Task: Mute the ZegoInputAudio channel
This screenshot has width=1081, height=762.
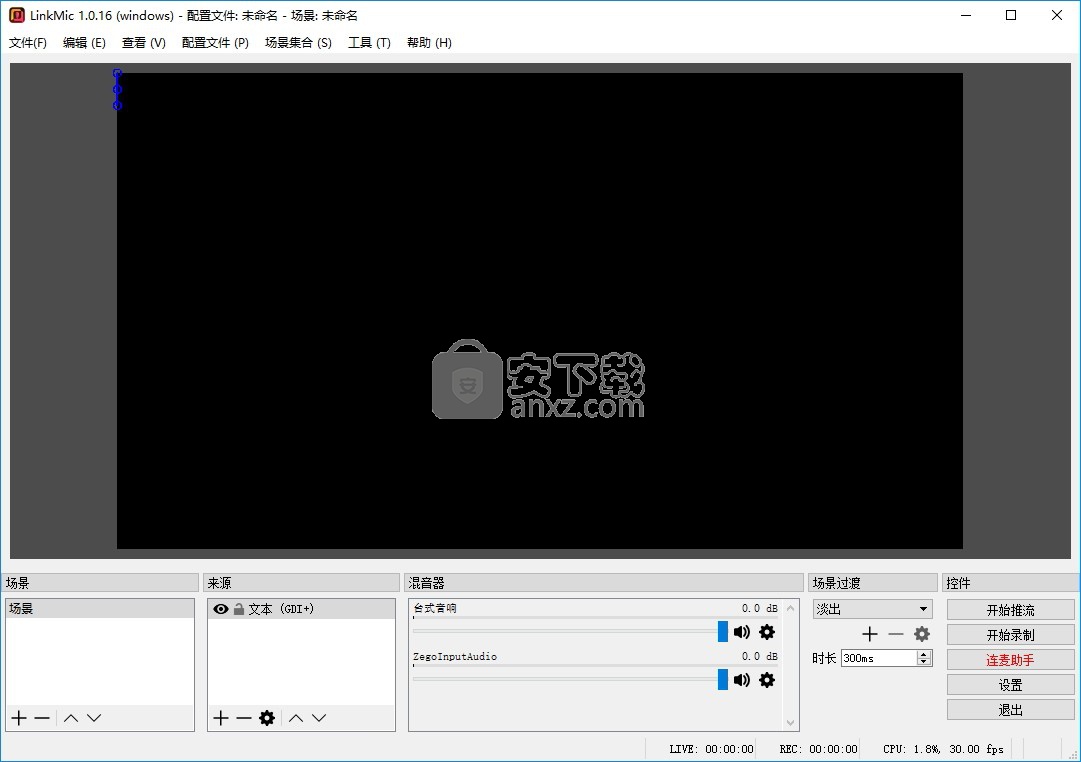Action: coord(742,680)
